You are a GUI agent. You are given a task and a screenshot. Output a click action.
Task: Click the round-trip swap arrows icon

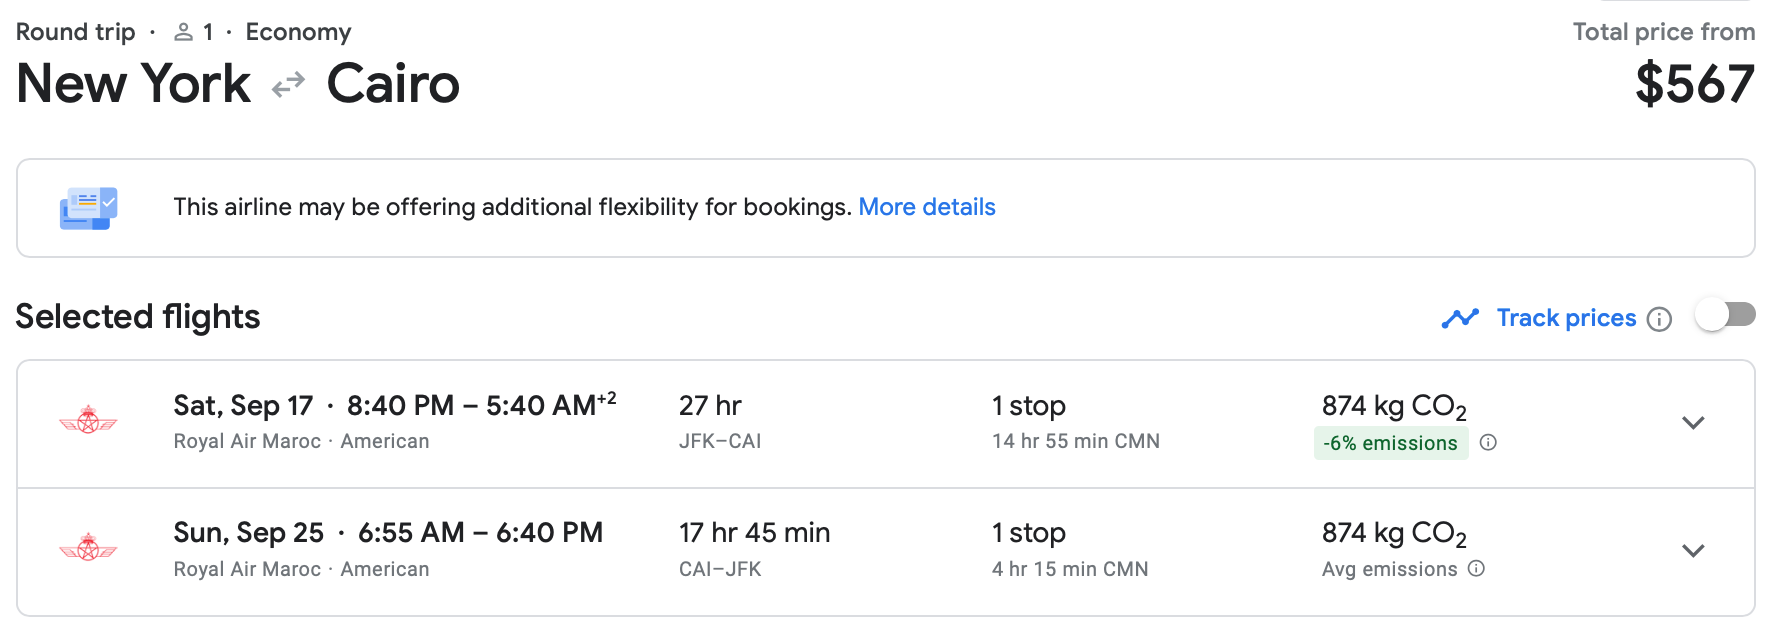coord(288,86)
